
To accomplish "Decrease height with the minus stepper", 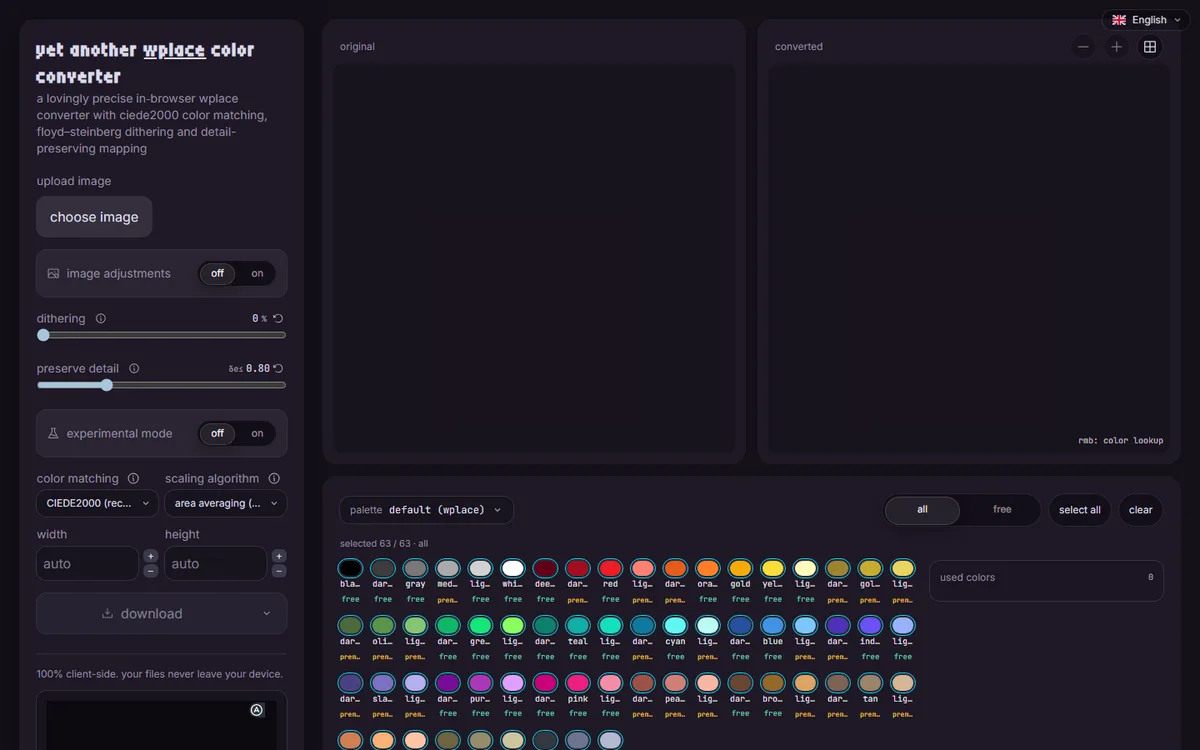I will pyautogui.click(x=279, y=571).
